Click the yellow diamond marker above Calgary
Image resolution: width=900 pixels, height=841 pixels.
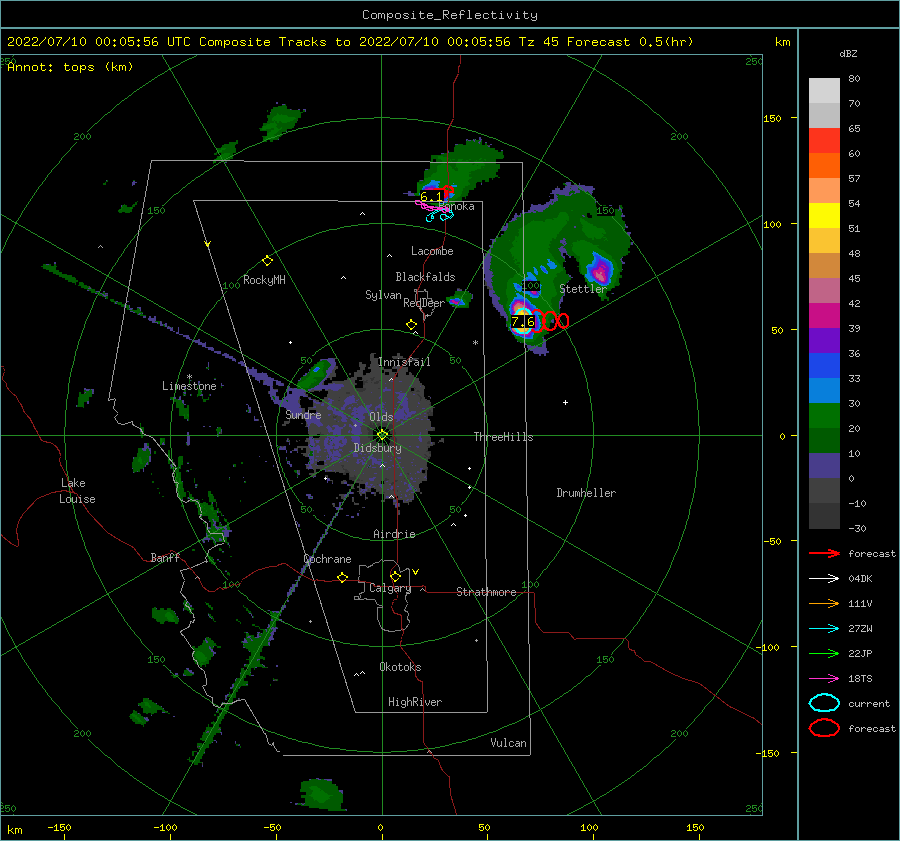[x=395, y=576]
